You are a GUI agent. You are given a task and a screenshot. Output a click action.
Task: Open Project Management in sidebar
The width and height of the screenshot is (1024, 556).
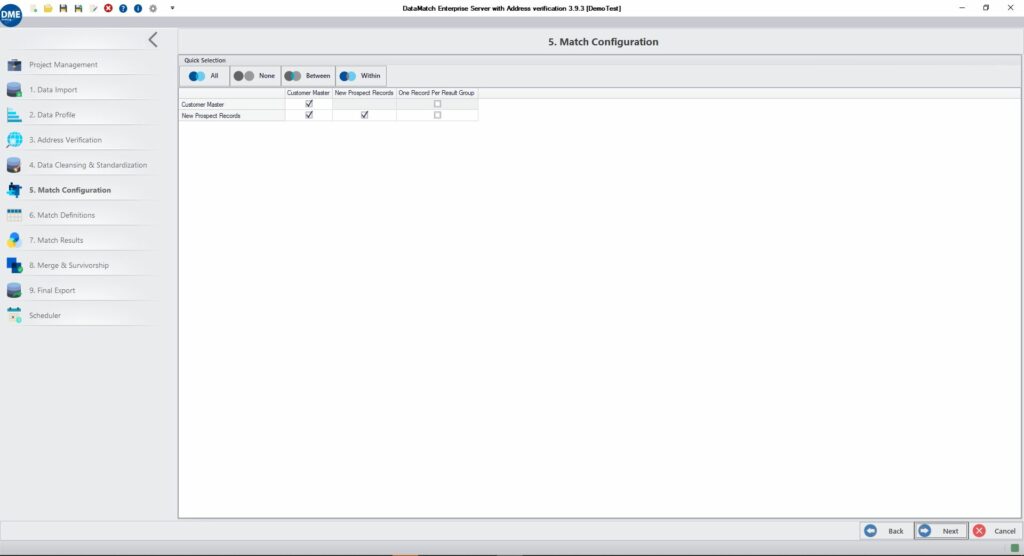coord(63,65)
